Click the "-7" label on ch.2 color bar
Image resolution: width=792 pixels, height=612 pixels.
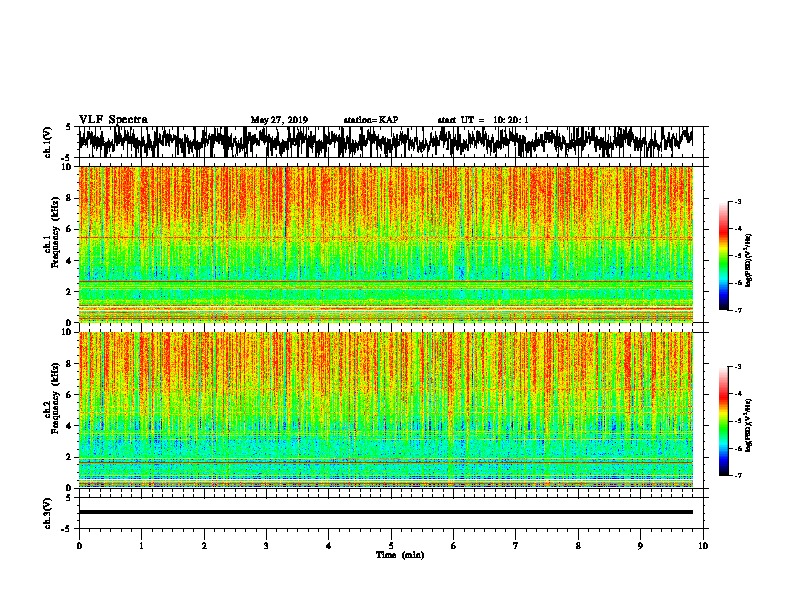[738, 475]
